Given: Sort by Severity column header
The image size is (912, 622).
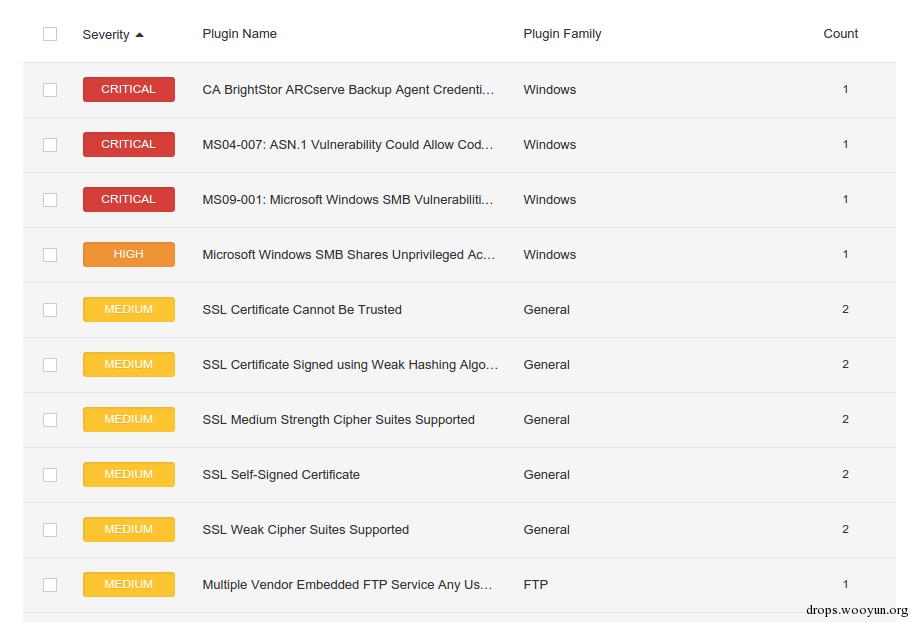Looking at the screenshot, I should tap(106, 35).
